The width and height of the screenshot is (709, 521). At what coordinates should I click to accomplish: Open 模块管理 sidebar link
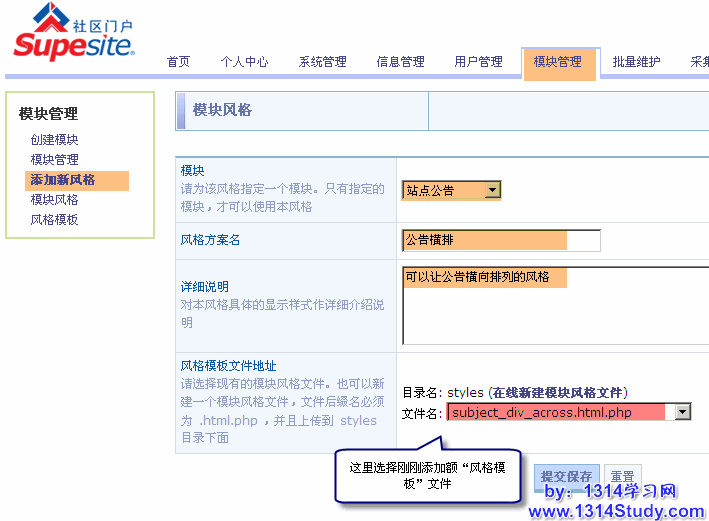54,160
